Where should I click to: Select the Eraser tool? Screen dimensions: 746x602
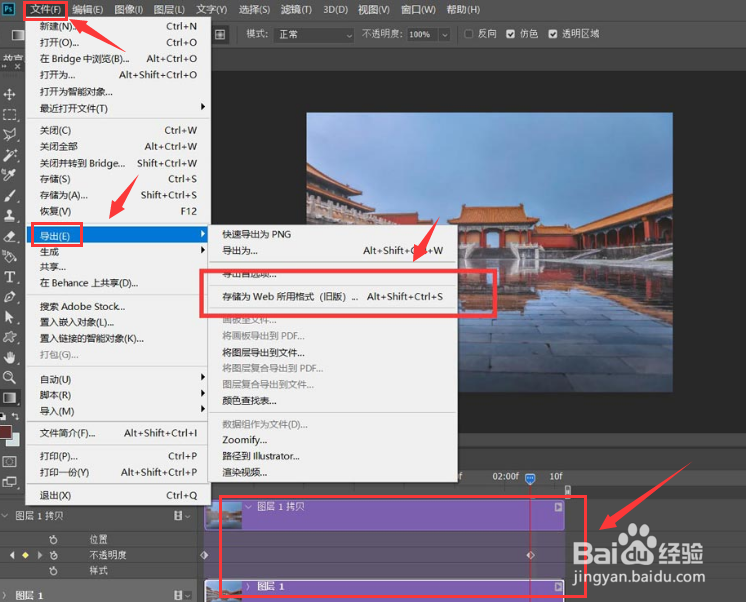click(x=10, y=236)
